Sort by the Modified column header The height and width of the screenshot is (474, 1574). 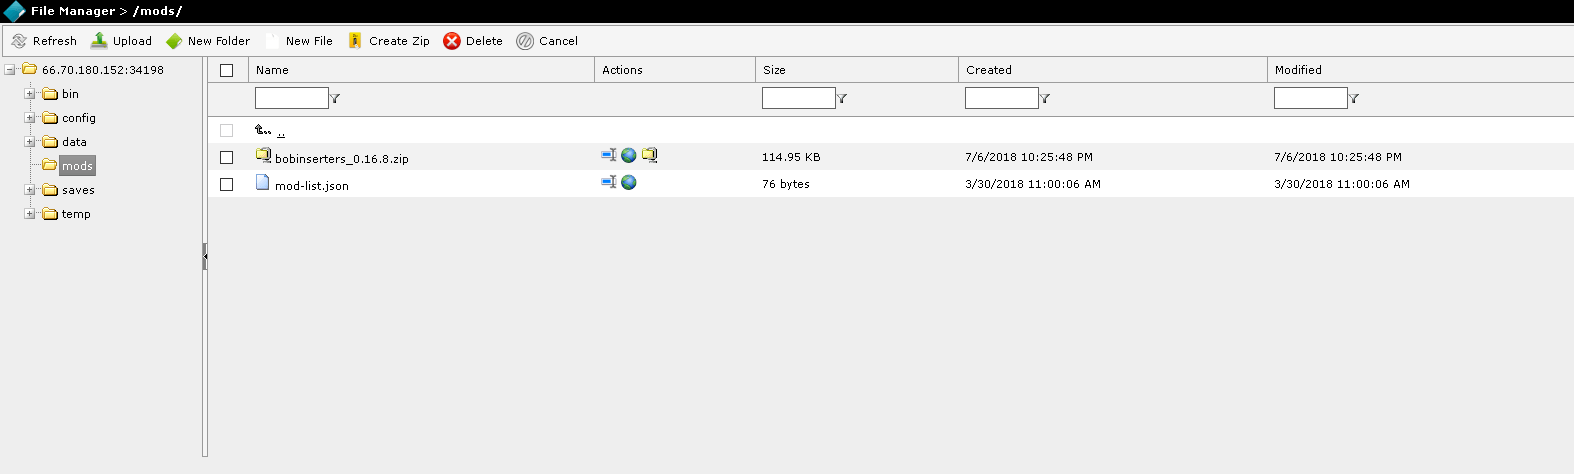pyautogui.click(x=1298, y=70)
